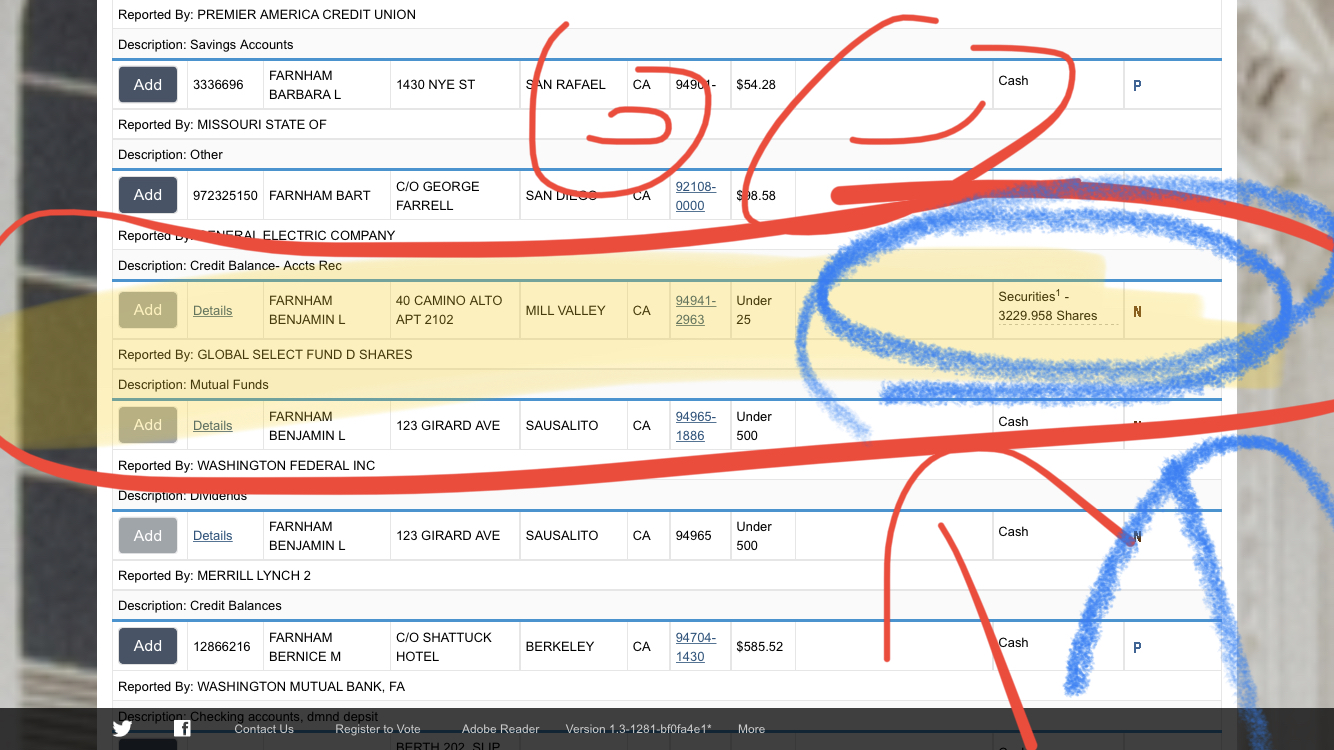Viewport: 1334px width, 750px height.
Task: Open zip code link 94965-1886
Action: click(696, 426)
